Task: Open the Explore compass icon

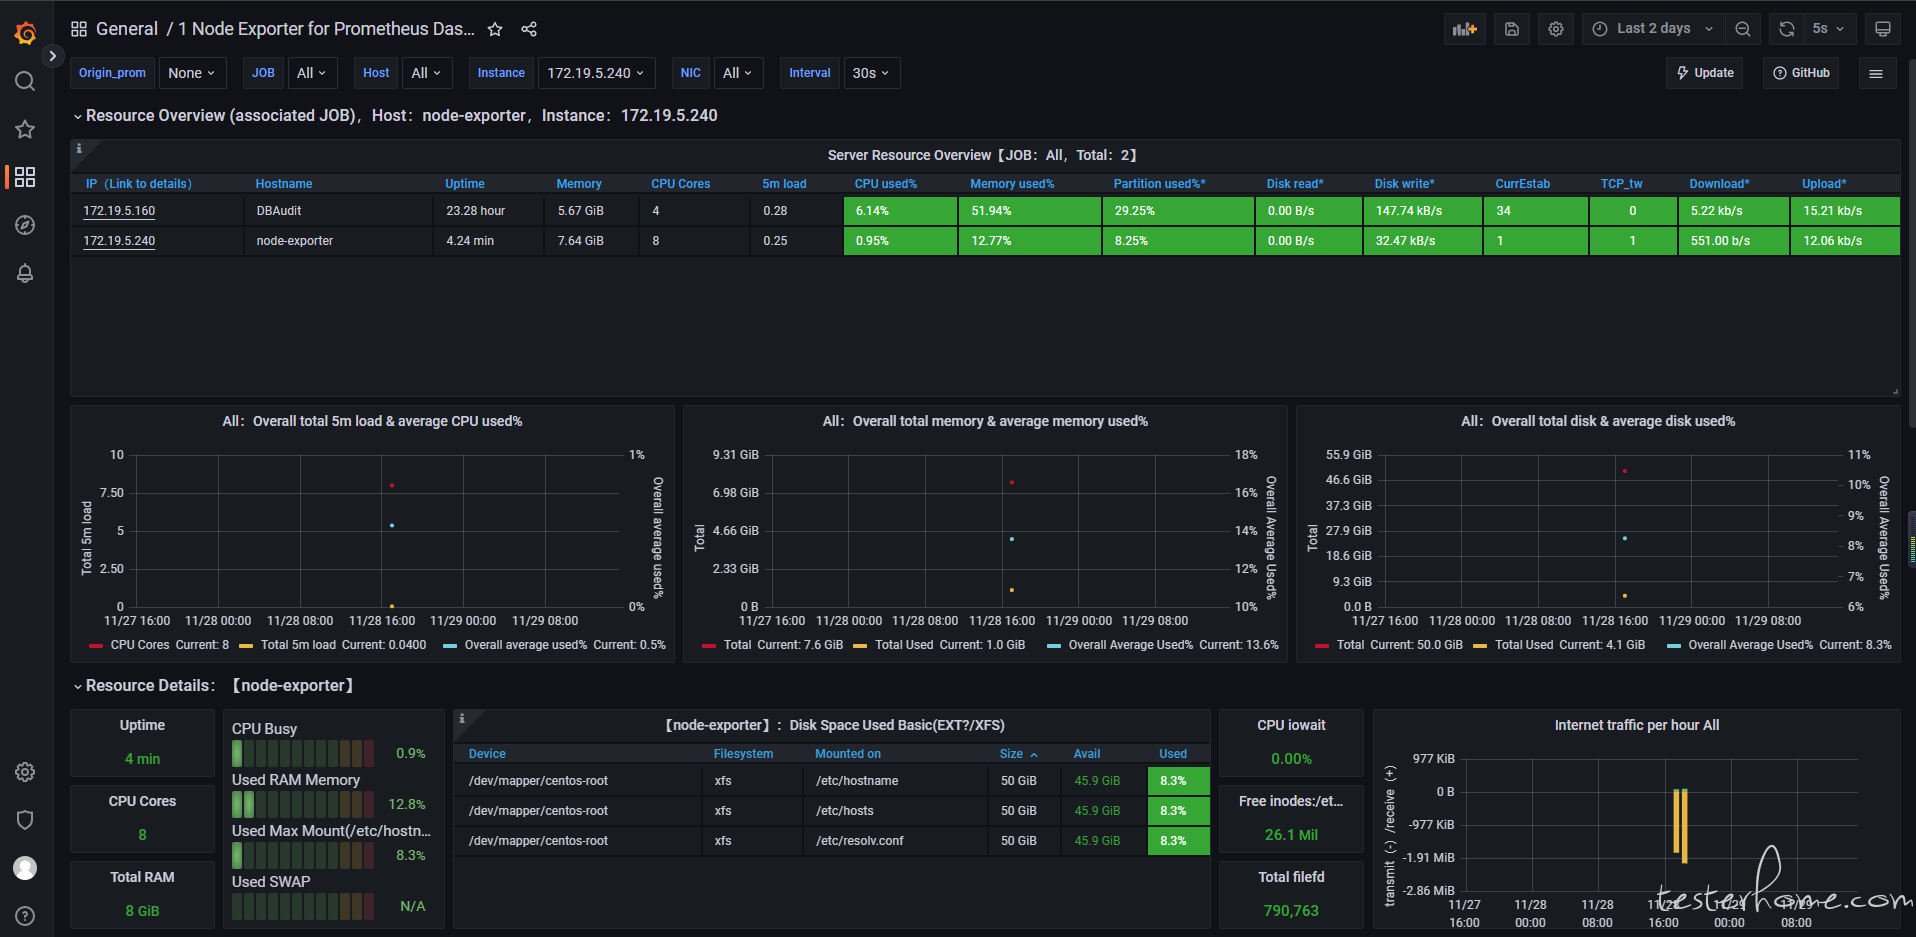Action: (x=25, y=225)
